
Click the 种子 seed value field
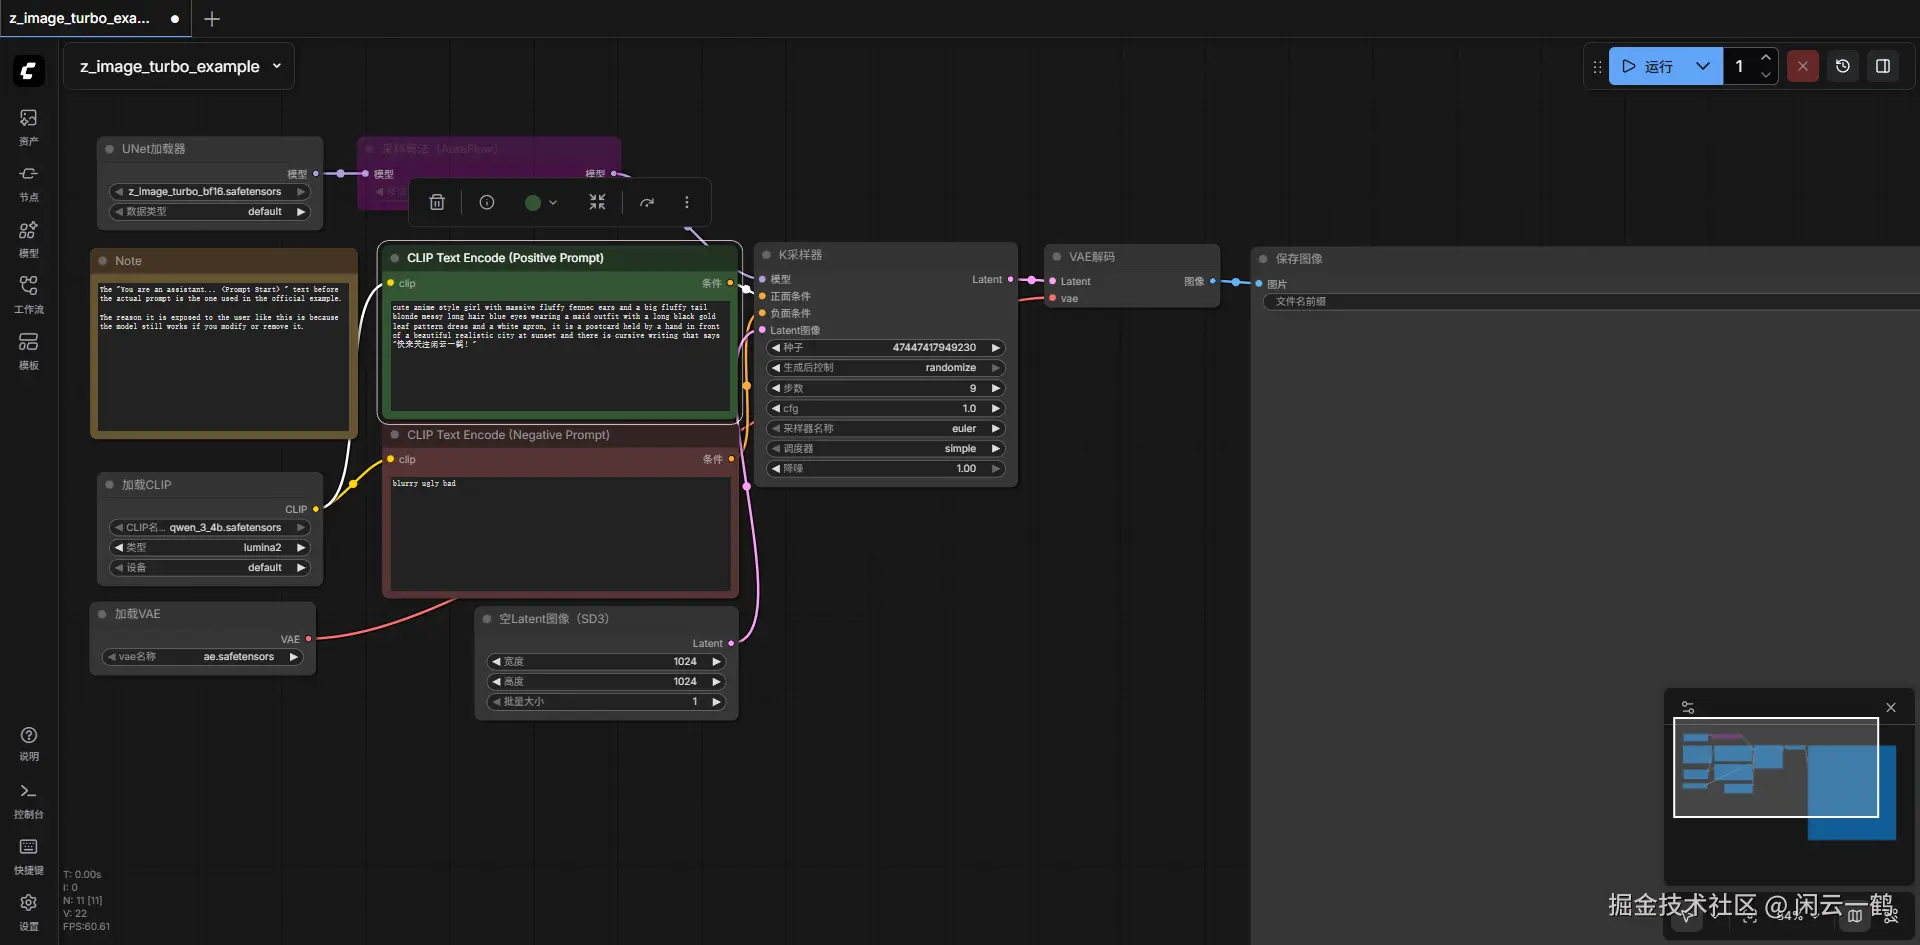pyautogui.click(x=886, y=348)
